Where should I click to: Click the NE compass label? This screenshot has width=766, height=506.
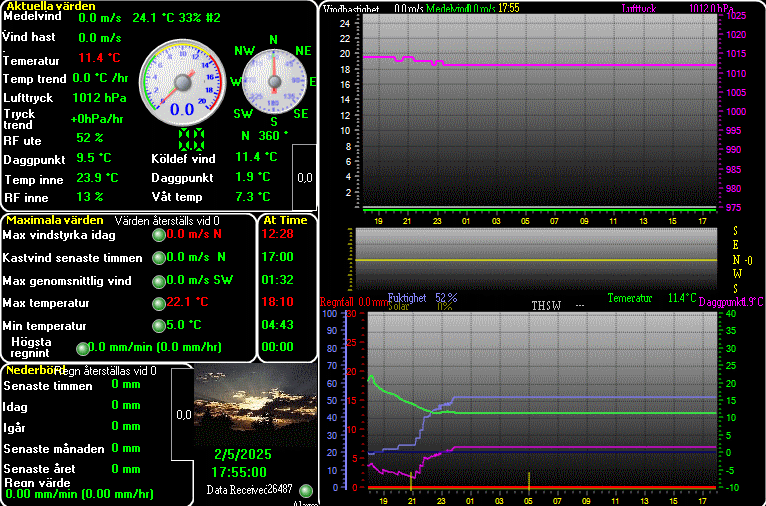[303, 51]
